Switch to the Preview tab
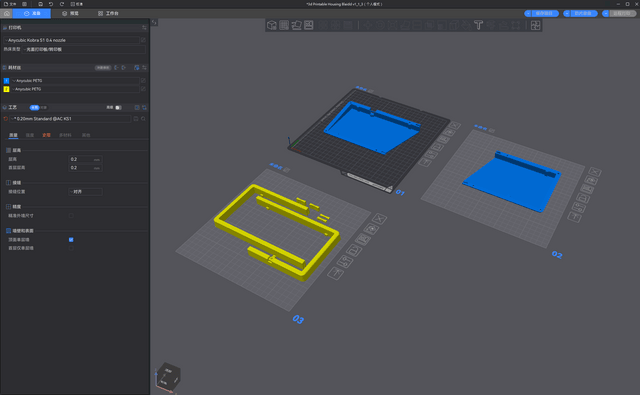The height and width of the screenshot is (395, 640). pos(70,13)
